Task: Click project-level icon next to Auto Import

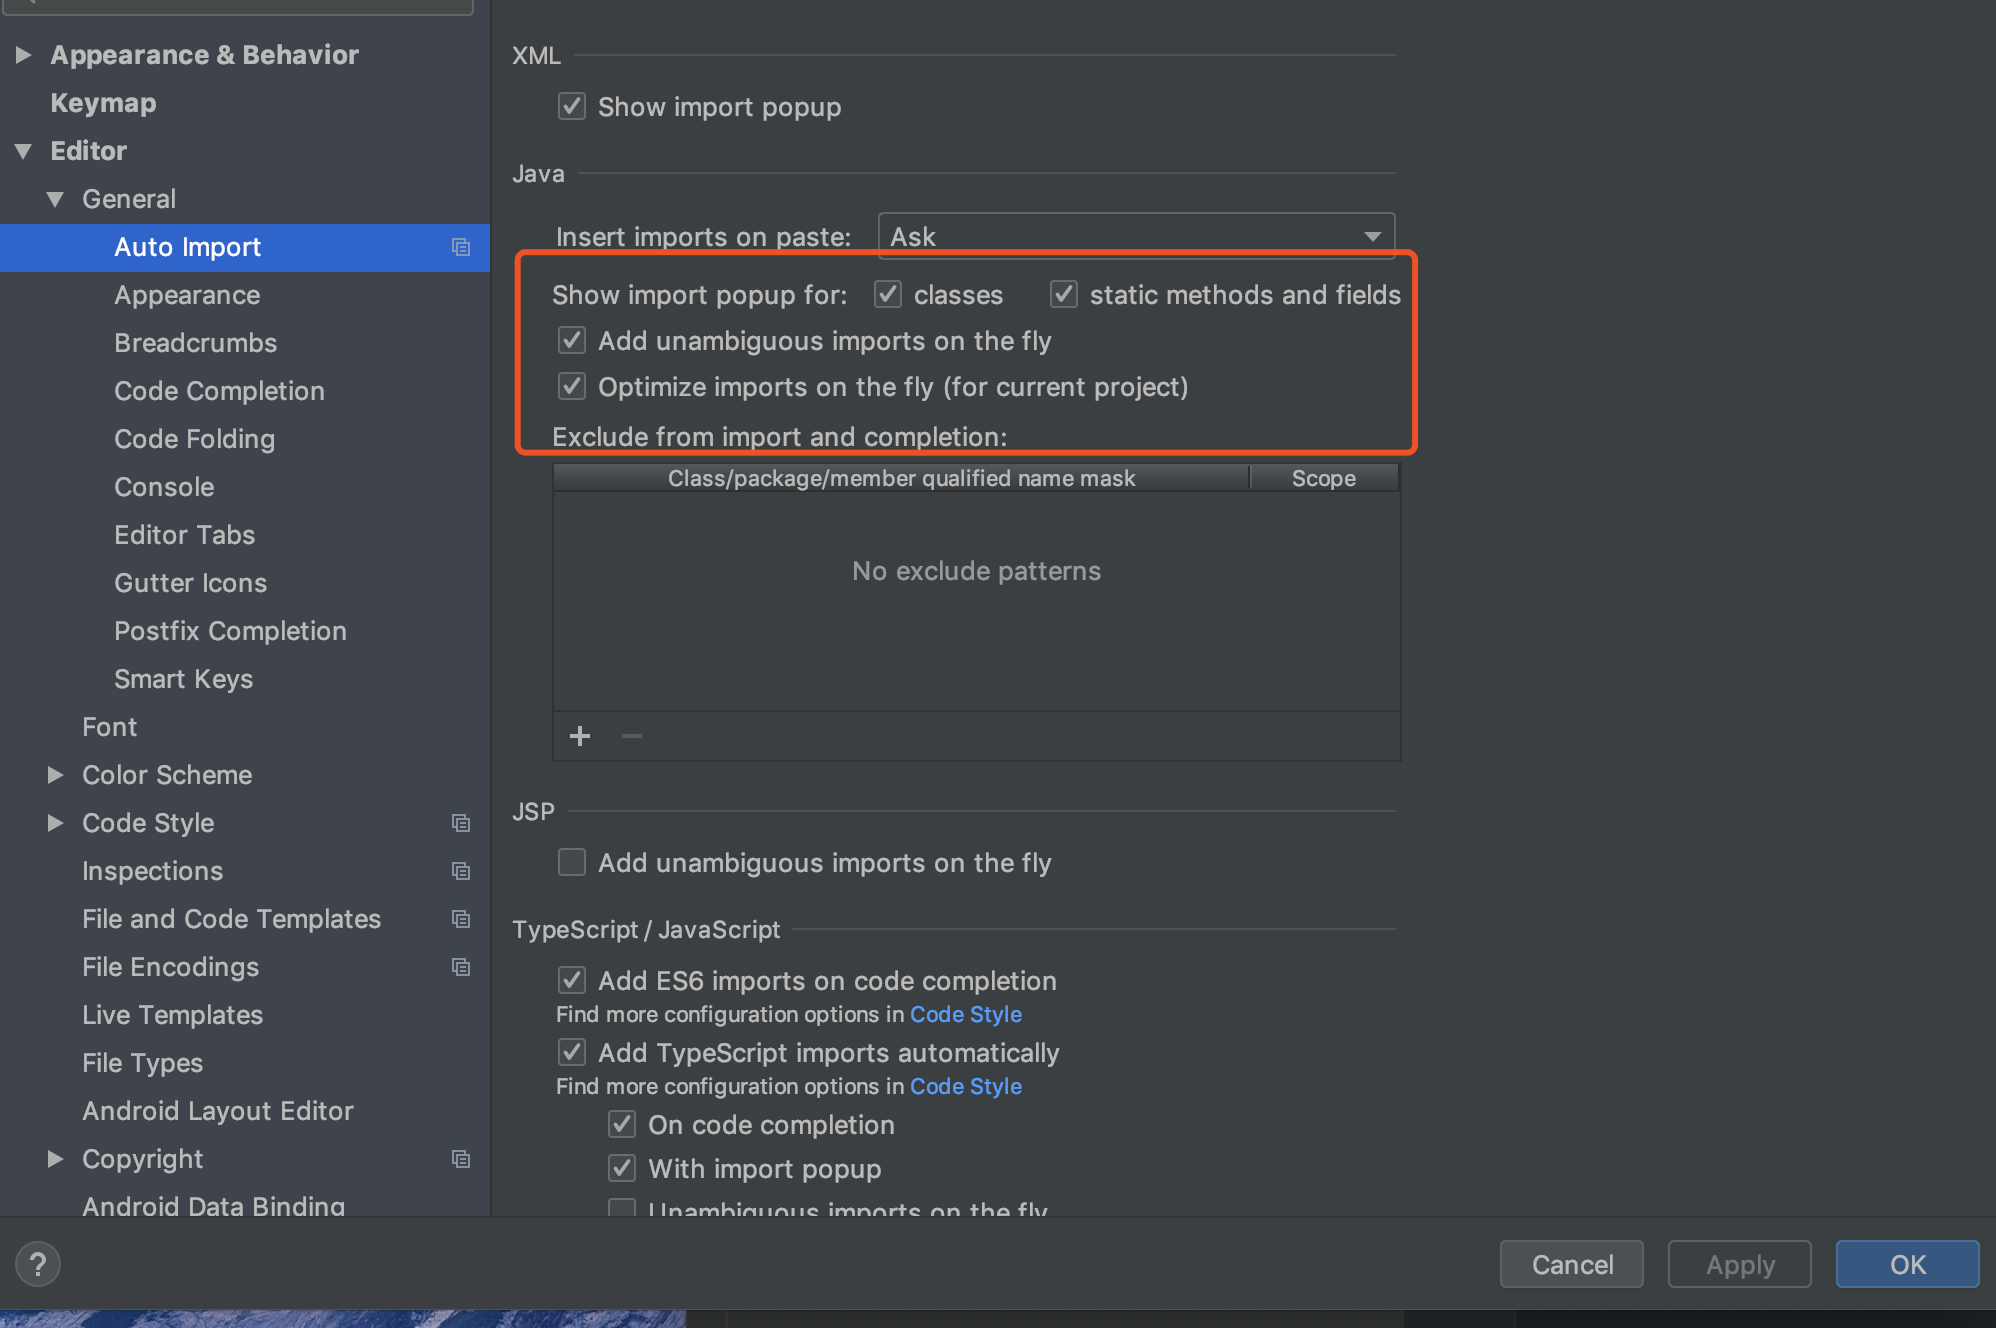Action: [461, 247]
